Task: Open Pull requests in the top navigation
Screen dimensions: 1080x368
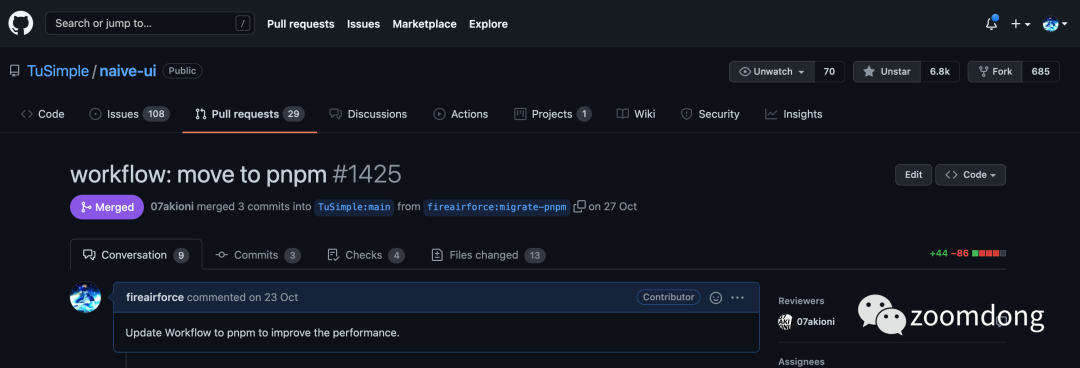Action: click(301, 24)
